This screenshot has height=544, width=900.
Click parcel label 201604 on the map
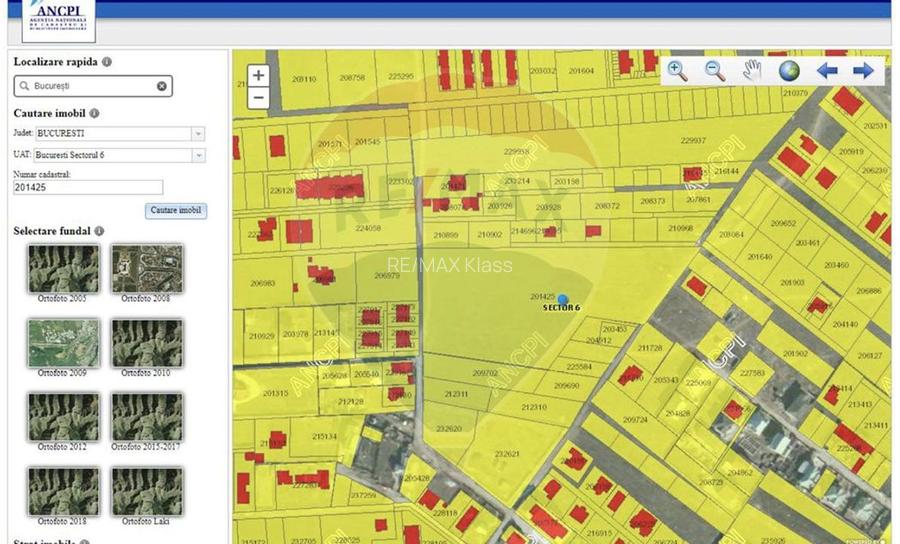581,71
